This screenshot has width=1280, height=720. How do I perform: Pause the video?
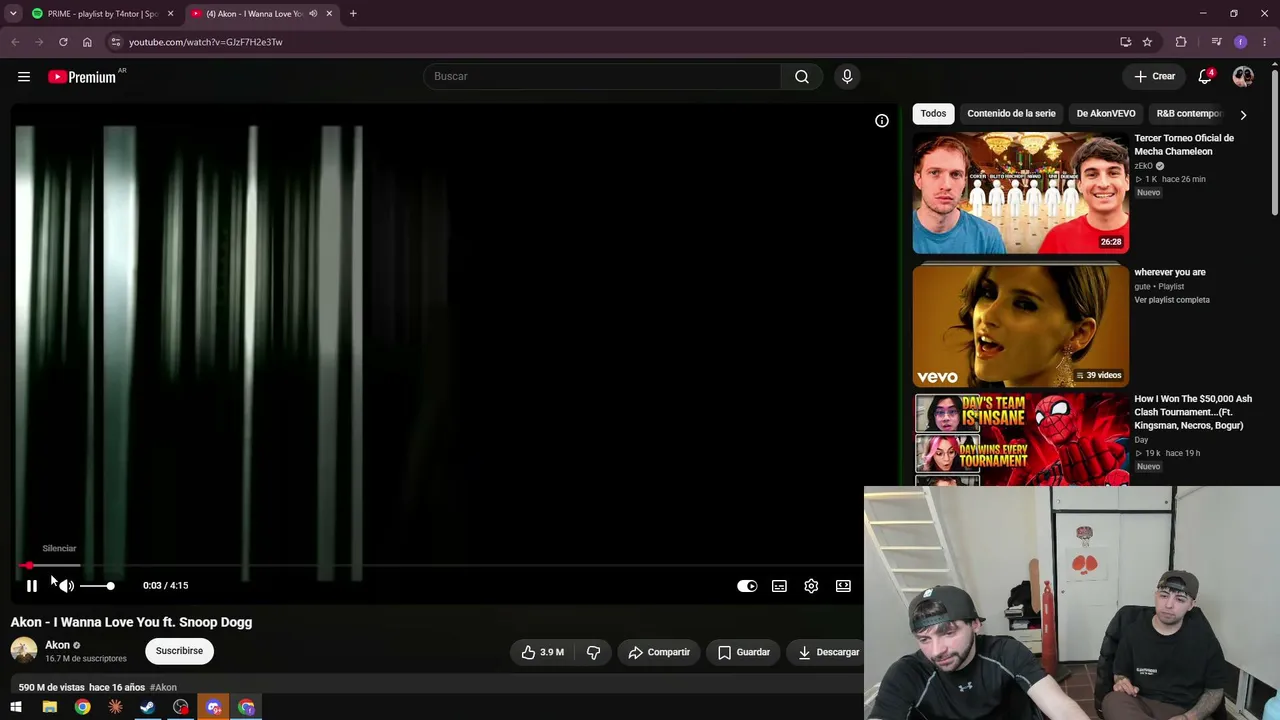[32, 586]
